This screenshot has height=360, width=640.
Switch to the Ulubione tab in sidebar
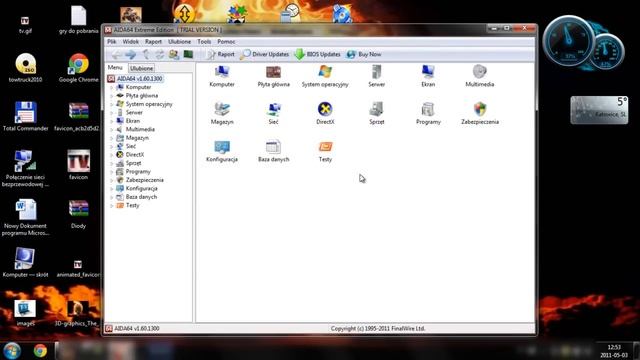[141, 69]
